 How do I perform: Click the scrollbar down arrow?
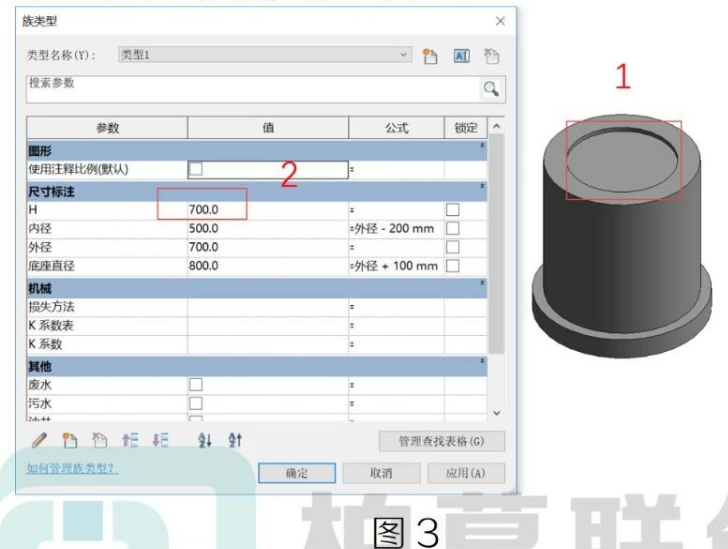pos(496,413)
